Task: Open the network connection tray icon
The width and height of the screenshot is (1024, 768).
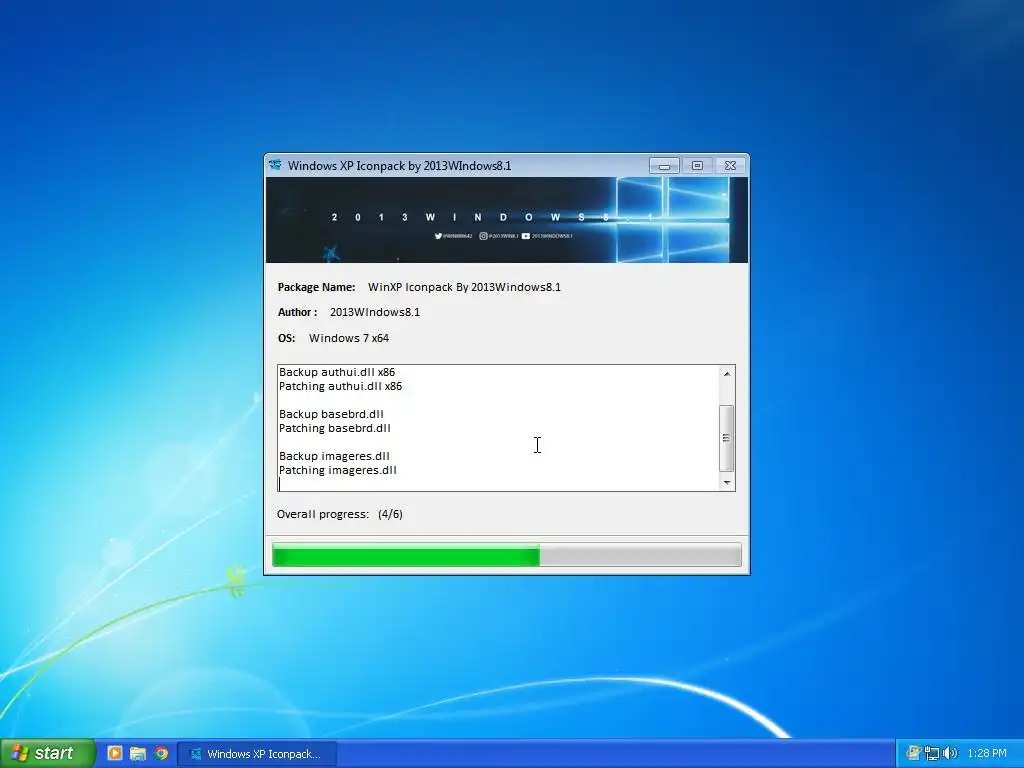Action: 932,753
